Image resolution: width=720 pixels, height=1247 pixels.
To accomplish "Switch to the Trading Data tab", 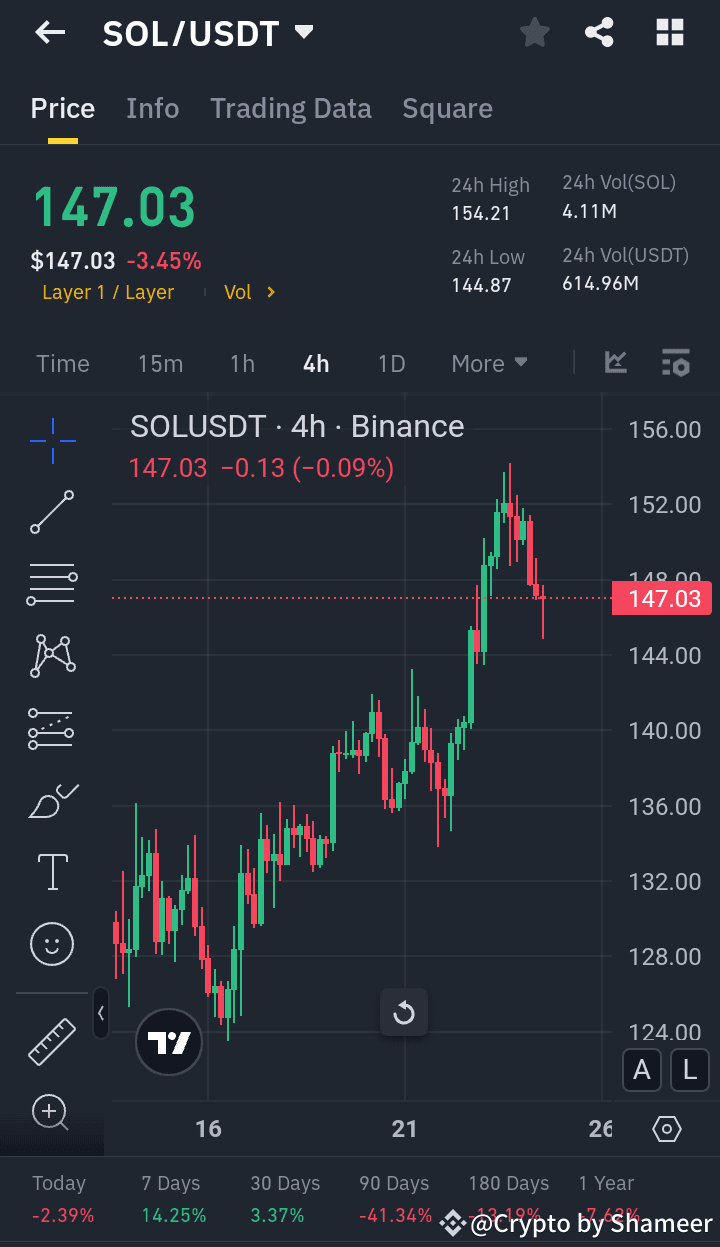I will (290, 108).
